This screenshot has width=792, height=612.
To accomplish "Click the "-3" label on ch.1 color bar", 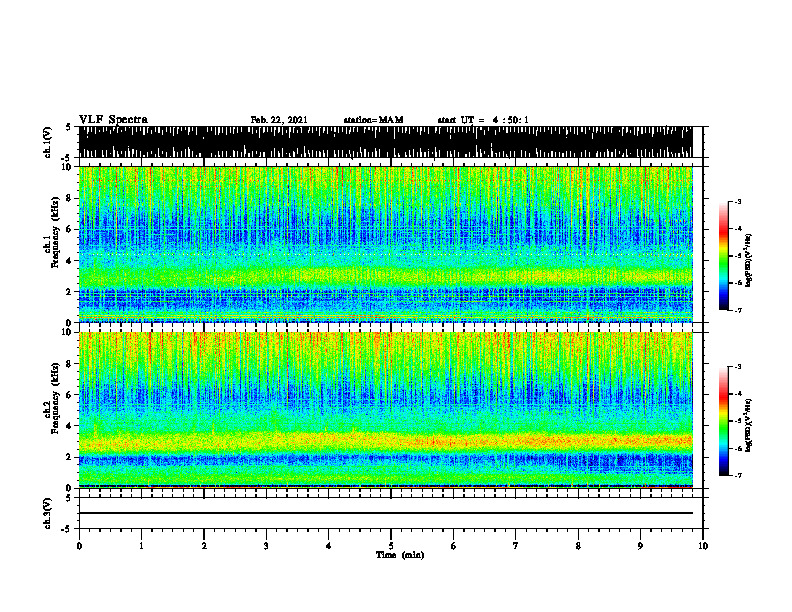I will pos(737,201).
